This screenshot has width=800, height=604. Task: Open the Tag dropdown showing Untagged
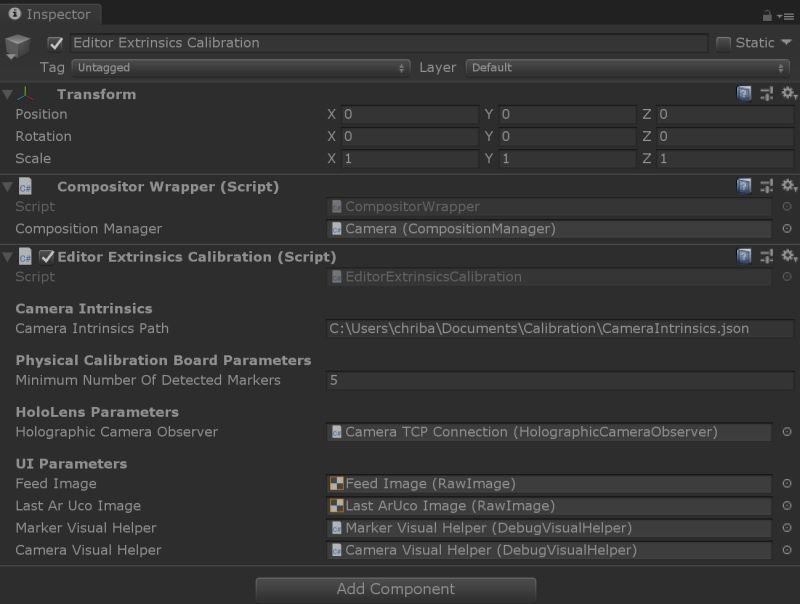click(240, 67)
